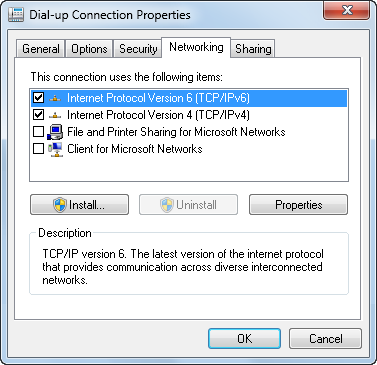377x365 pixels.
Task: Click the File and Printer Sharing computer icon
Action: (55, 132)
